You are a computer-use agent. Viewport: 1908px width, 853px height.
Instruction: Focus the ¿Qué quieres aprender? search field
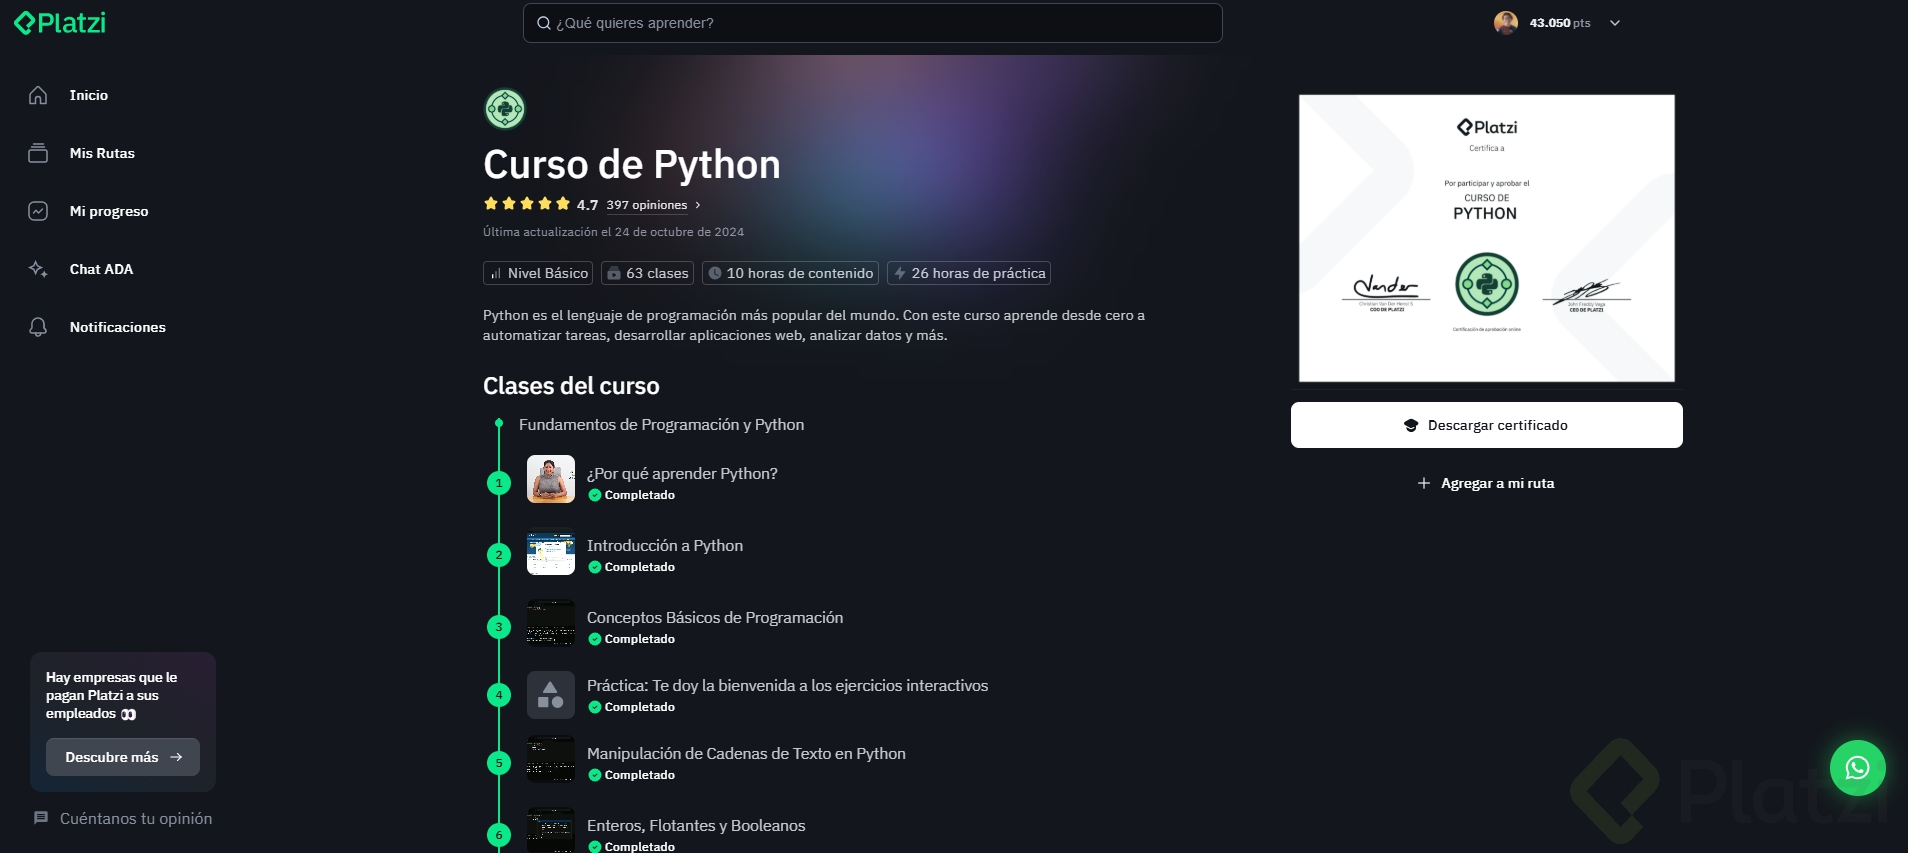[x=873, y=23]
